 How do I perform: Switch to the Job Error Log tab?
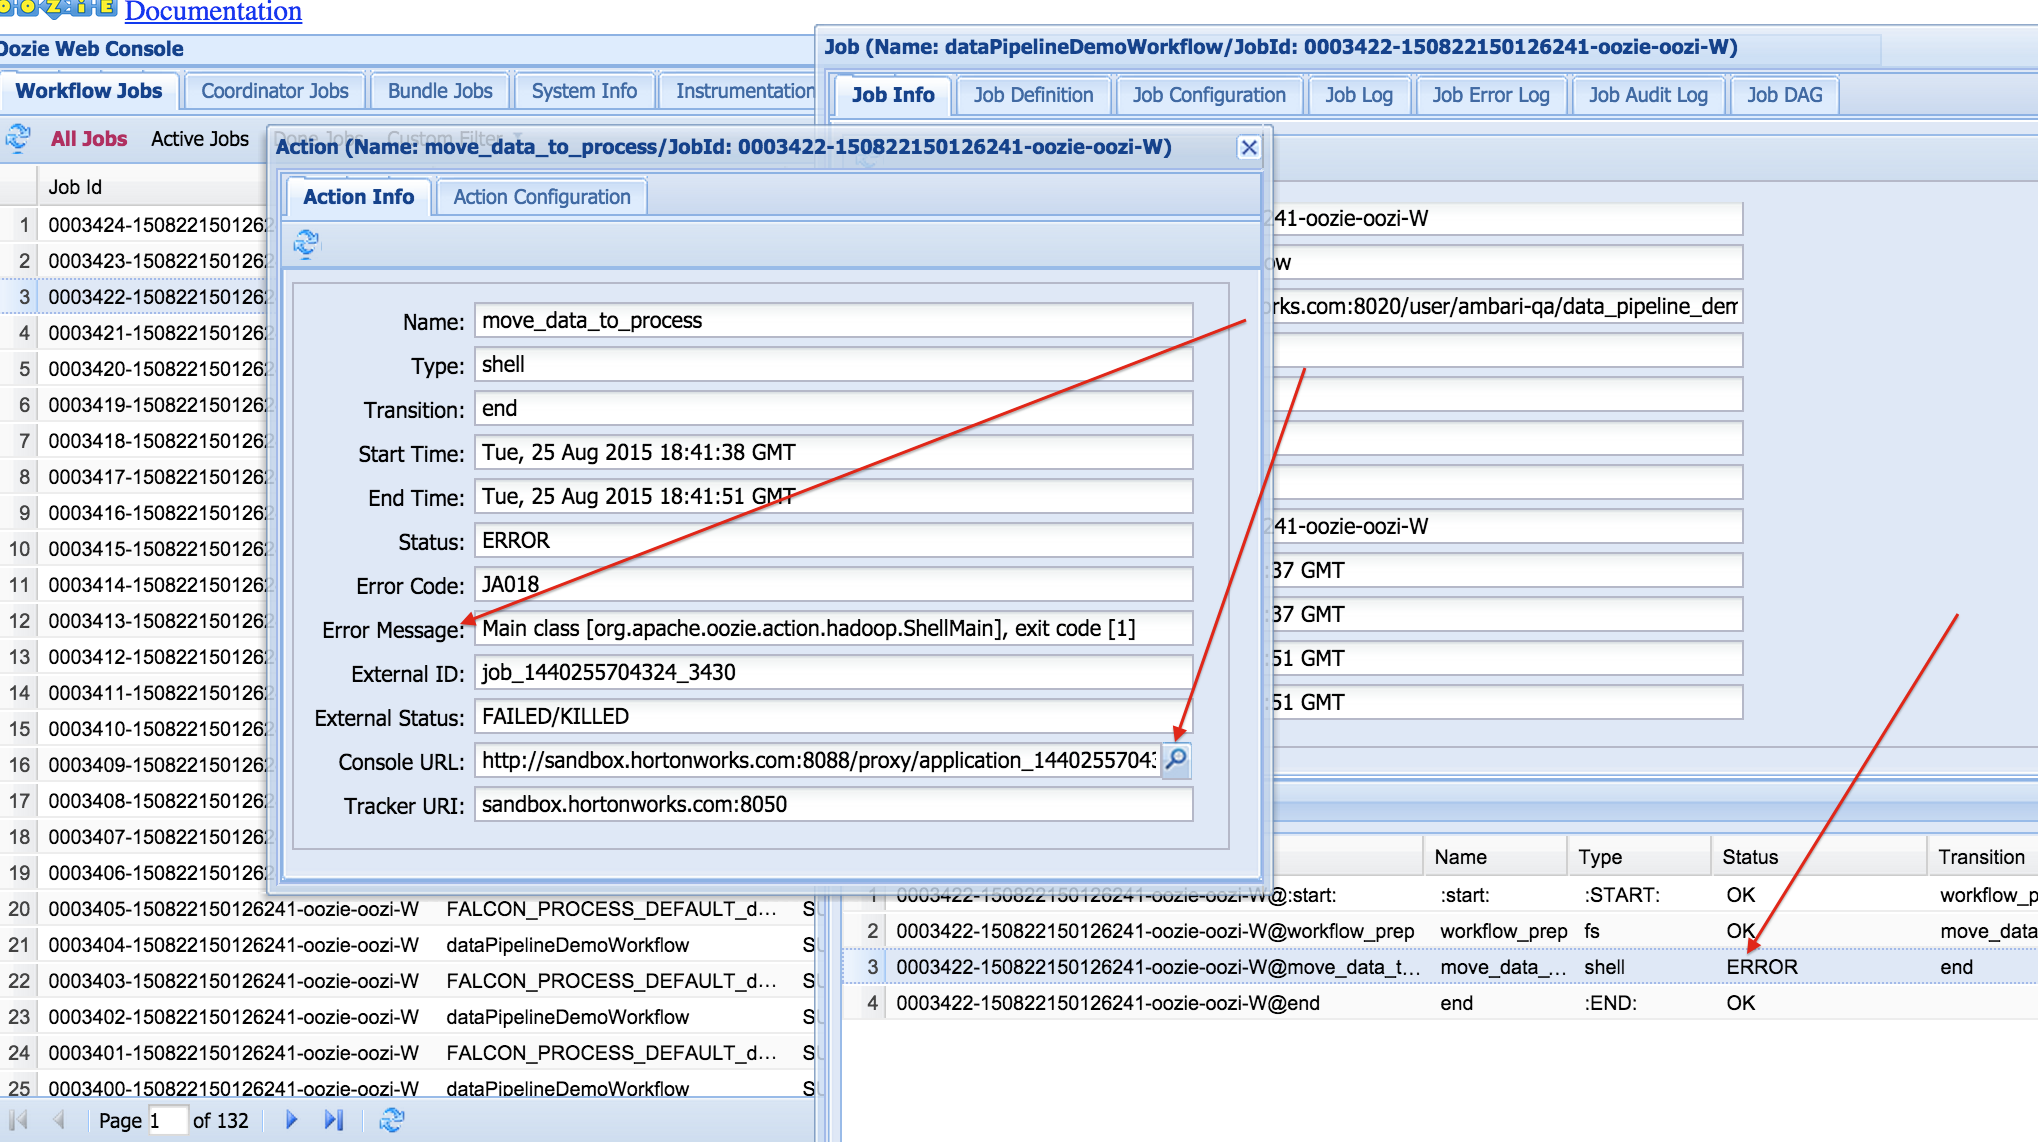pyautogui.click(x=1491, y=95)
